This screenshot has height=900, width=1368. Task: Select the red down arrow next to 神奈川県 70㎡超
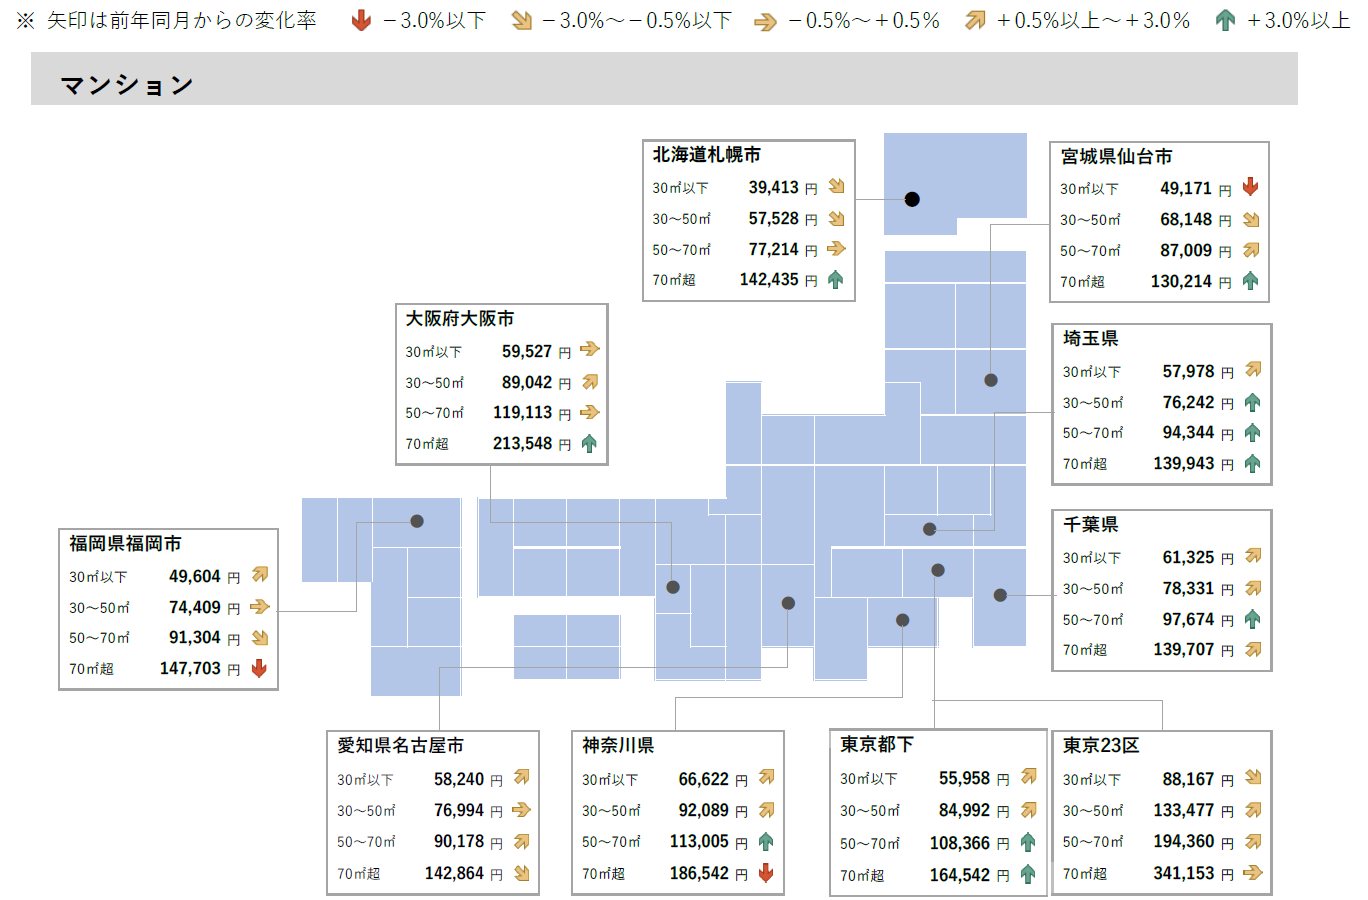click(764, 873)
